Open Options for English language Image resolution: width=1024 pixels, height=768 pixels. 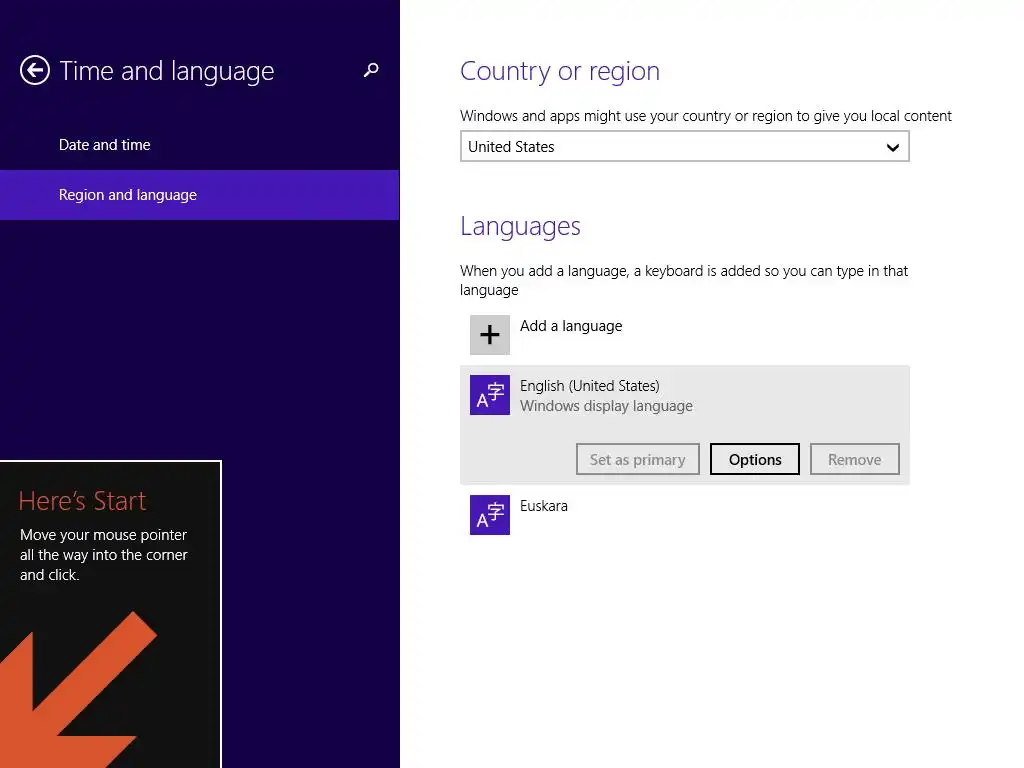click(x=755, y=459)
